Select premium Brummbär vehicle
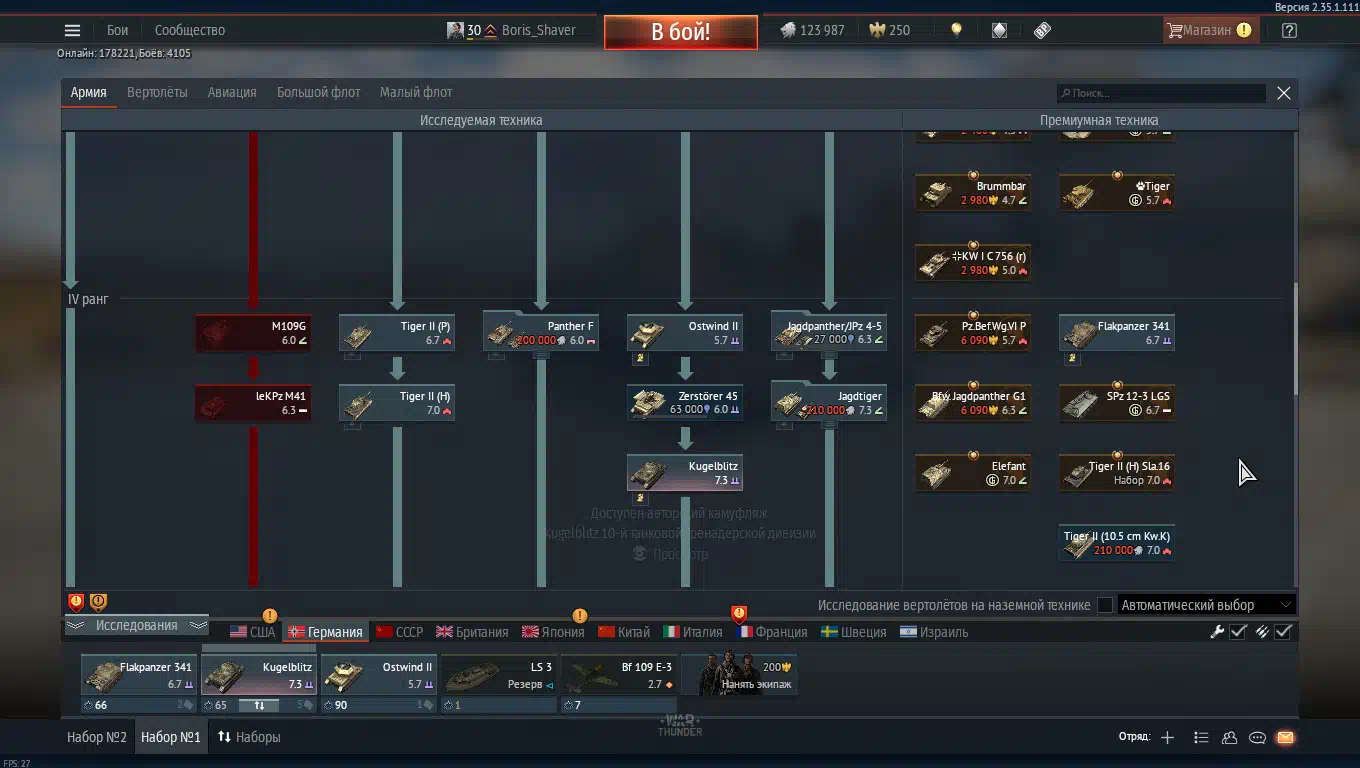This screenshot has width=1360, height=768. pos(973,193)
